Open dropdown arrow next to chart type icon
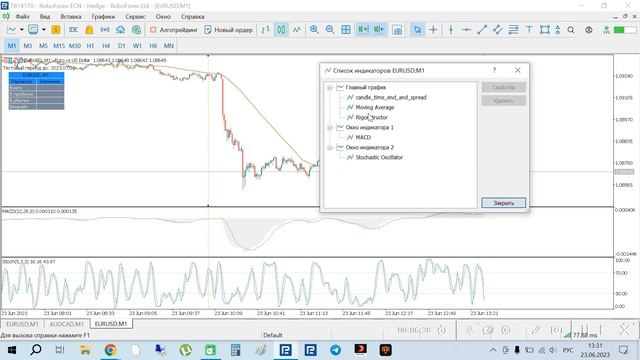The image size is (640, 360). 21,30
